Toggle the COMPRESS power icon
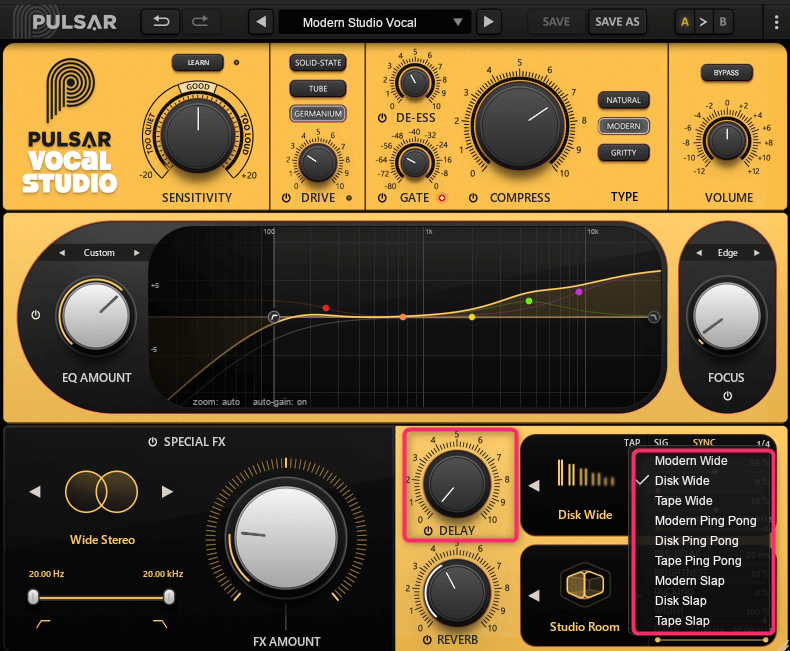Image resolution: width=790 pixels, height=651 pixels. tap(473, 198)
